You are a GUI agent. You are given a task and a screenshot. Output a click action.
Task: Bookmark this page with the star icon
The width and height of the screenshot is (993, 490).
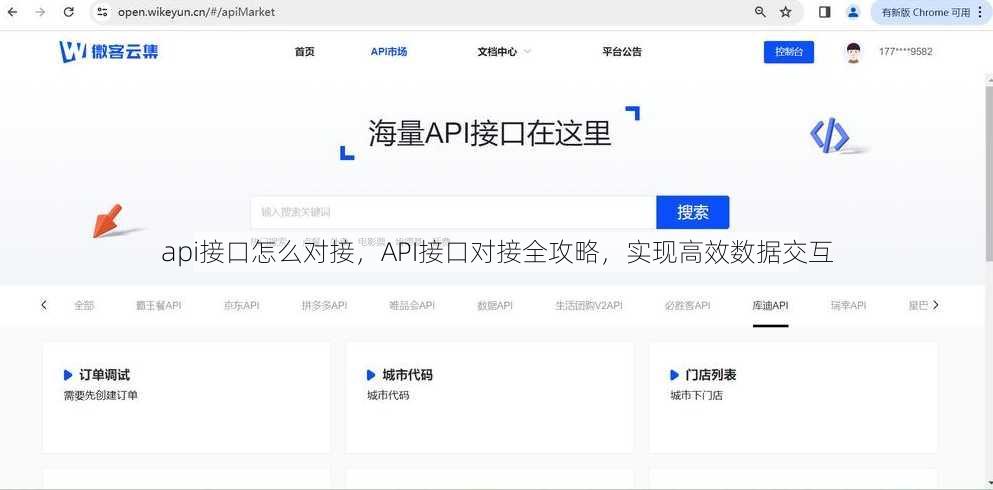(x=786, y=12)
